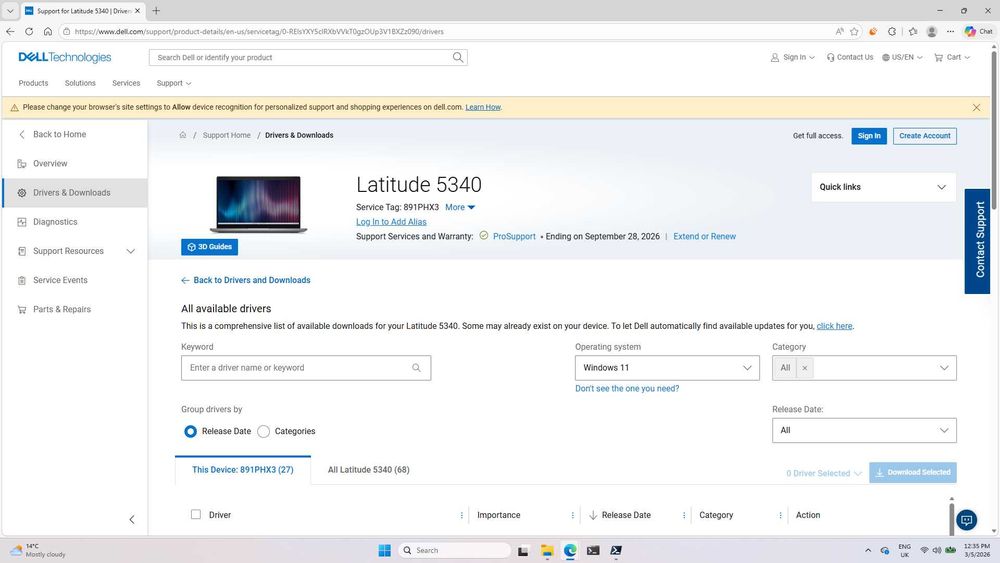
Task: Open Release Date column options menu
Action: pyautogui.click(x=684, y=515)
